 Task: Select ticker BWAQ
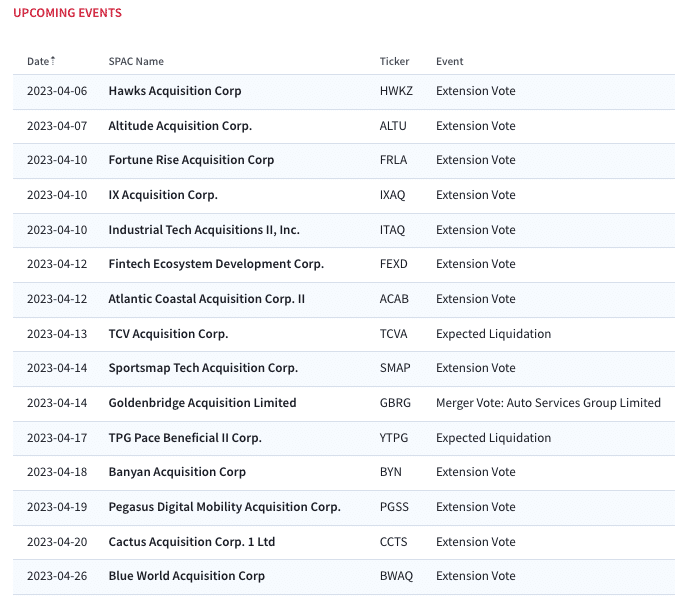coord(396,576)
